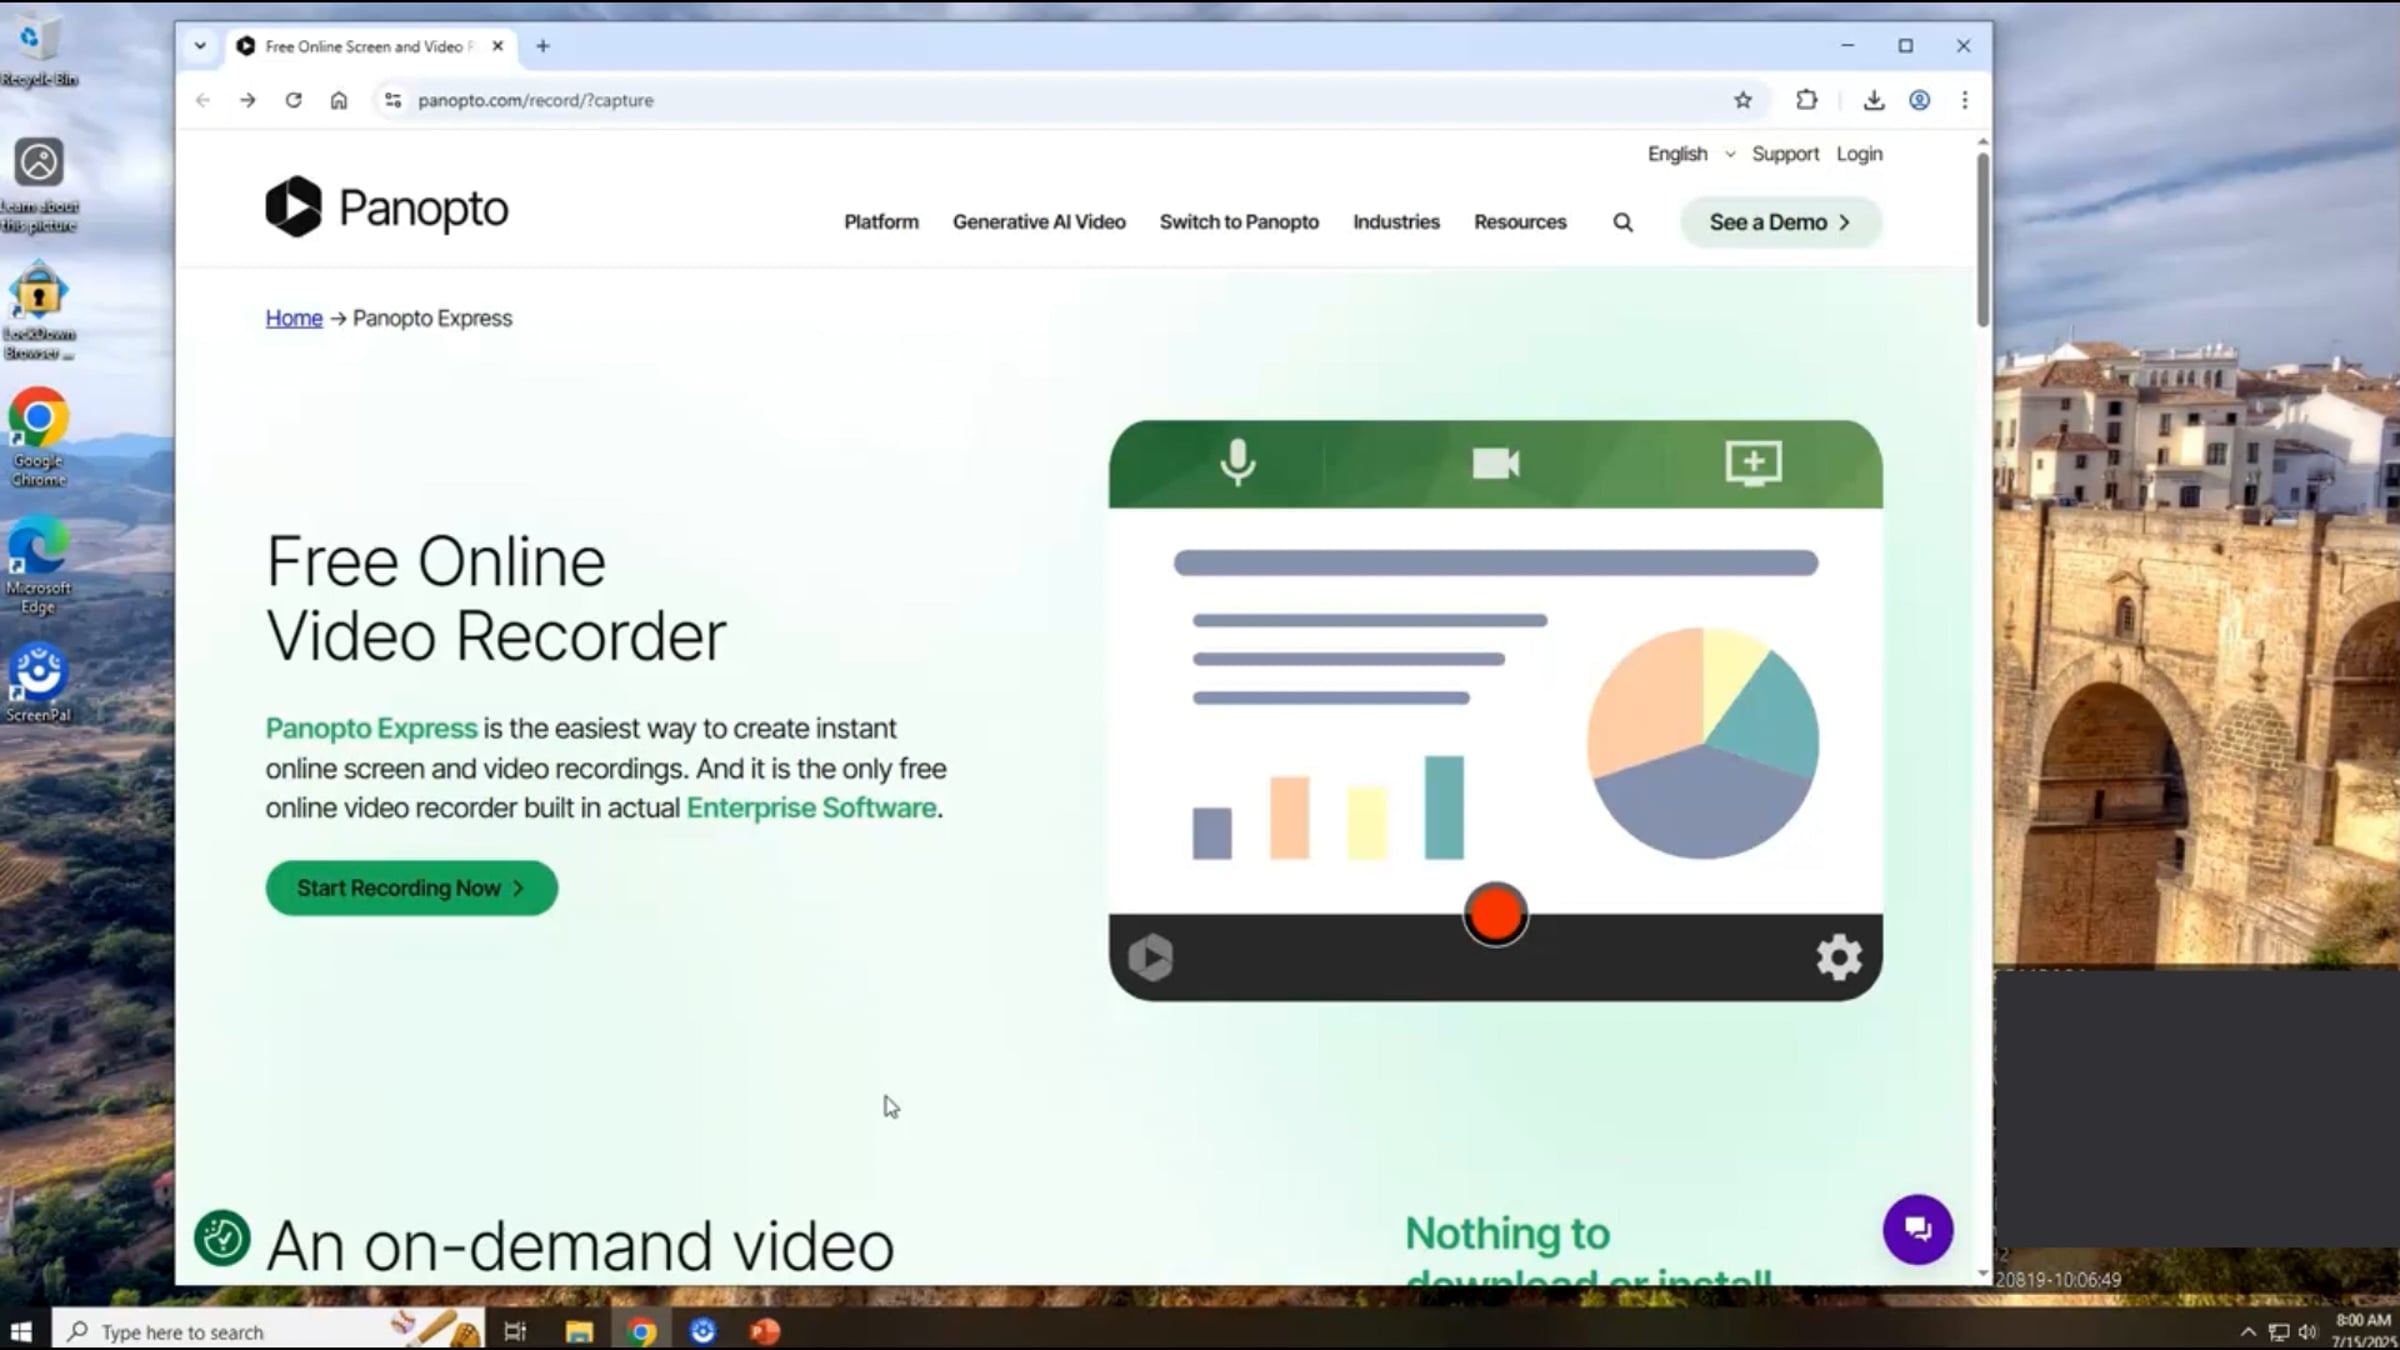Viewport: 2400px width, 1350px height.
Task: Open File Explorer from the taskbar
Action: pos(579,1331)
